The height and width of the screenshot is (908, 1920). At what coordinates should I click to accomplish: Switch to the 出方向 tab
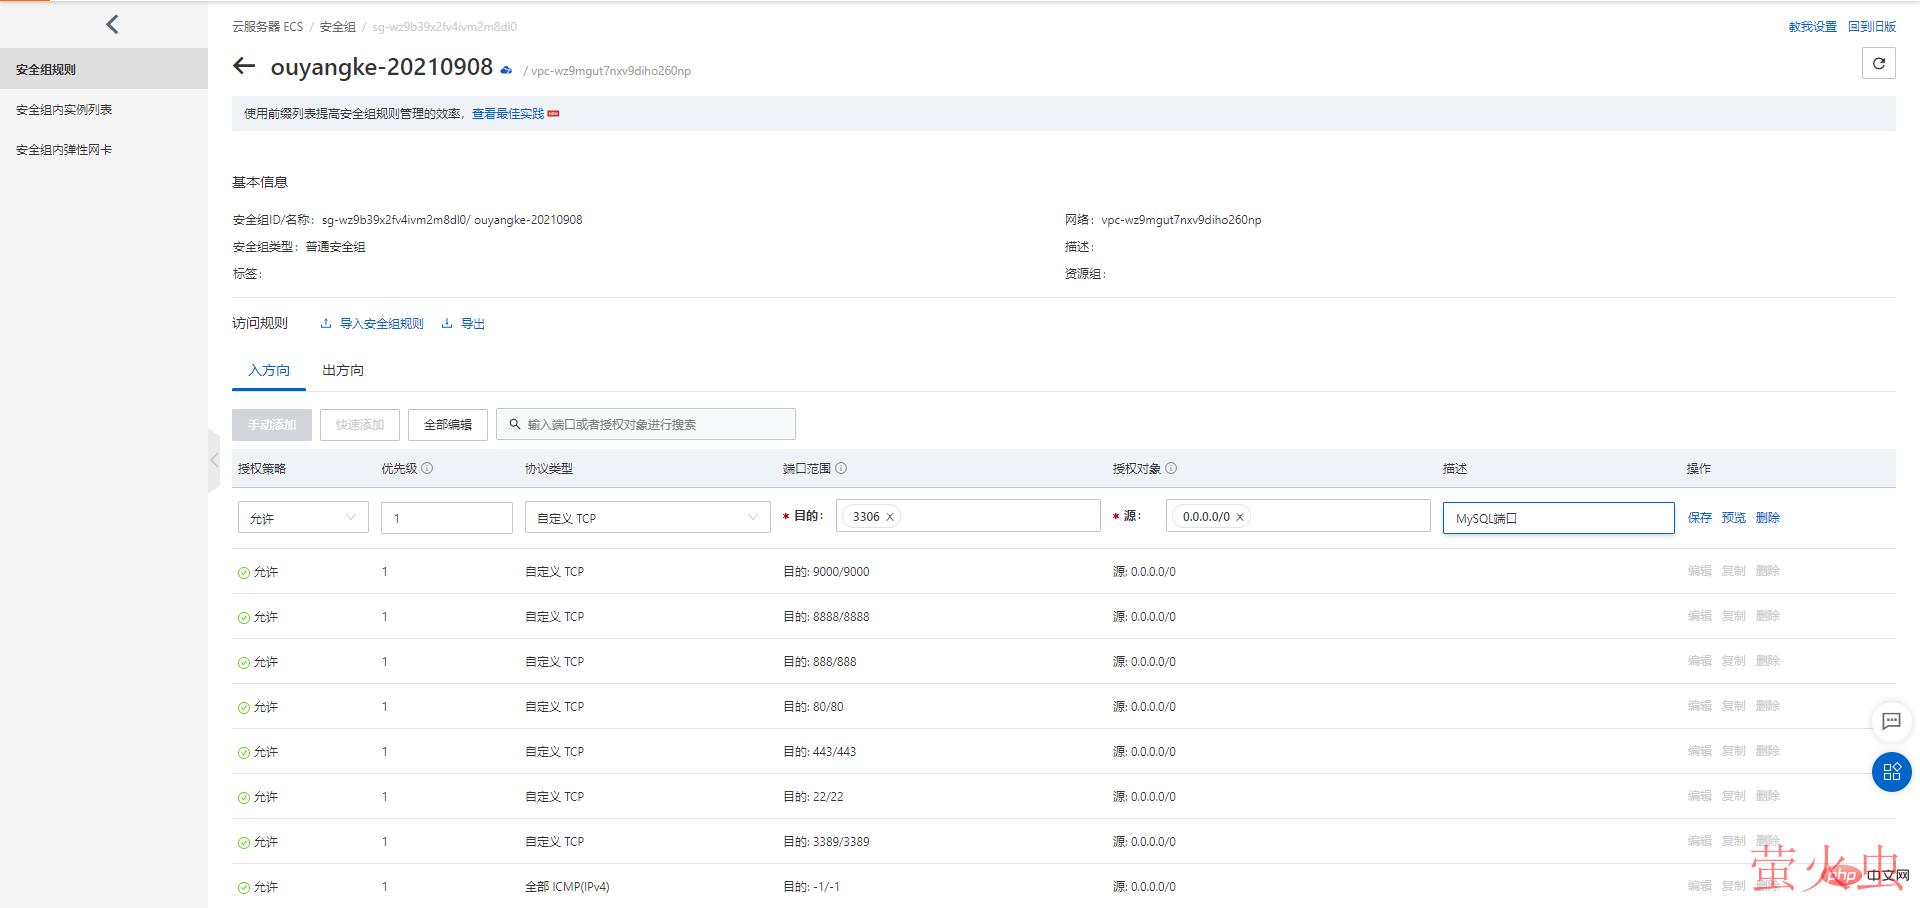(x=343, y=370)
